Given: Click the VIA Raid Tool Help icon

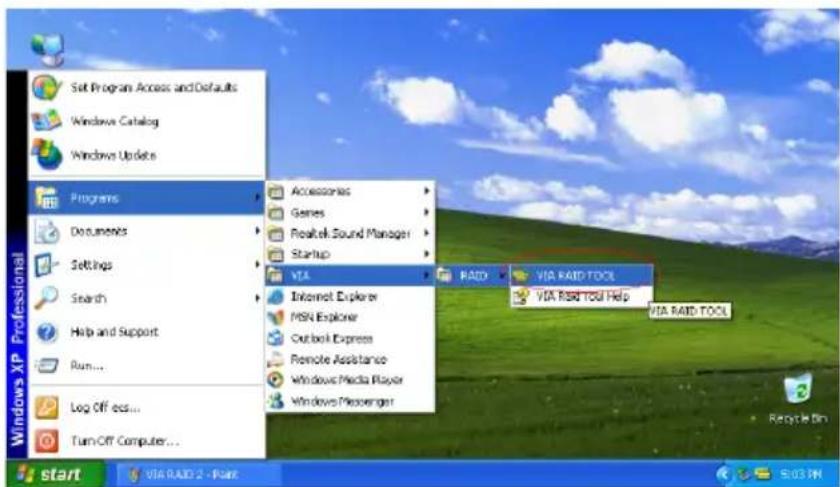Looking at the screenshot, I should [520, 296].
